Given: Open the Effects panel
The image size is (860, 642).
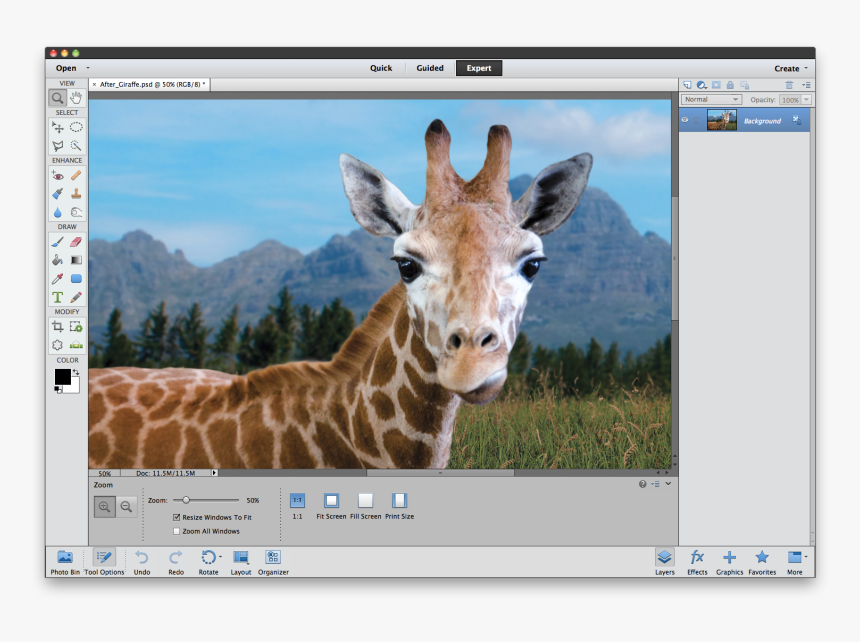Looking at the screenshot, I should tap(697, 560).
